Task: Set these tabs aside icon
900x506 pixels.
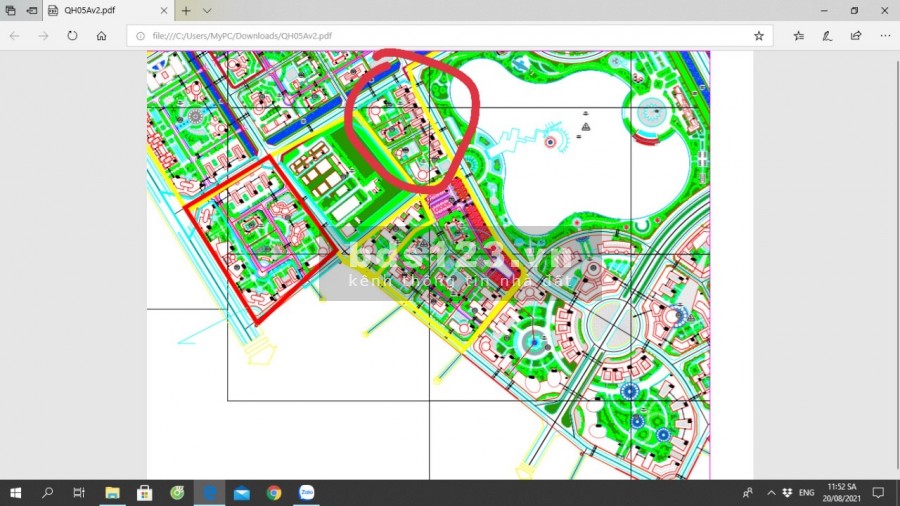Action: [32, 10]
